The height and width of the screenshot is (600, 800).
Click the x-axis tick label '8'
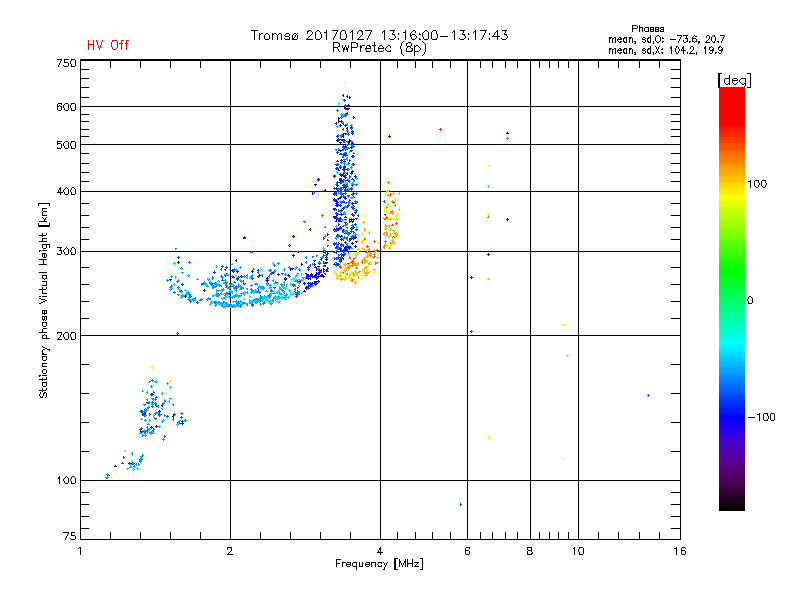click(x=530, y=551)
